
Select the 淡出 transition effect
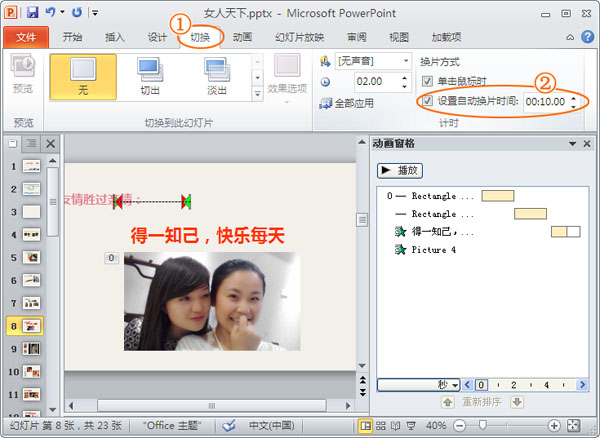tap(217, 77)
